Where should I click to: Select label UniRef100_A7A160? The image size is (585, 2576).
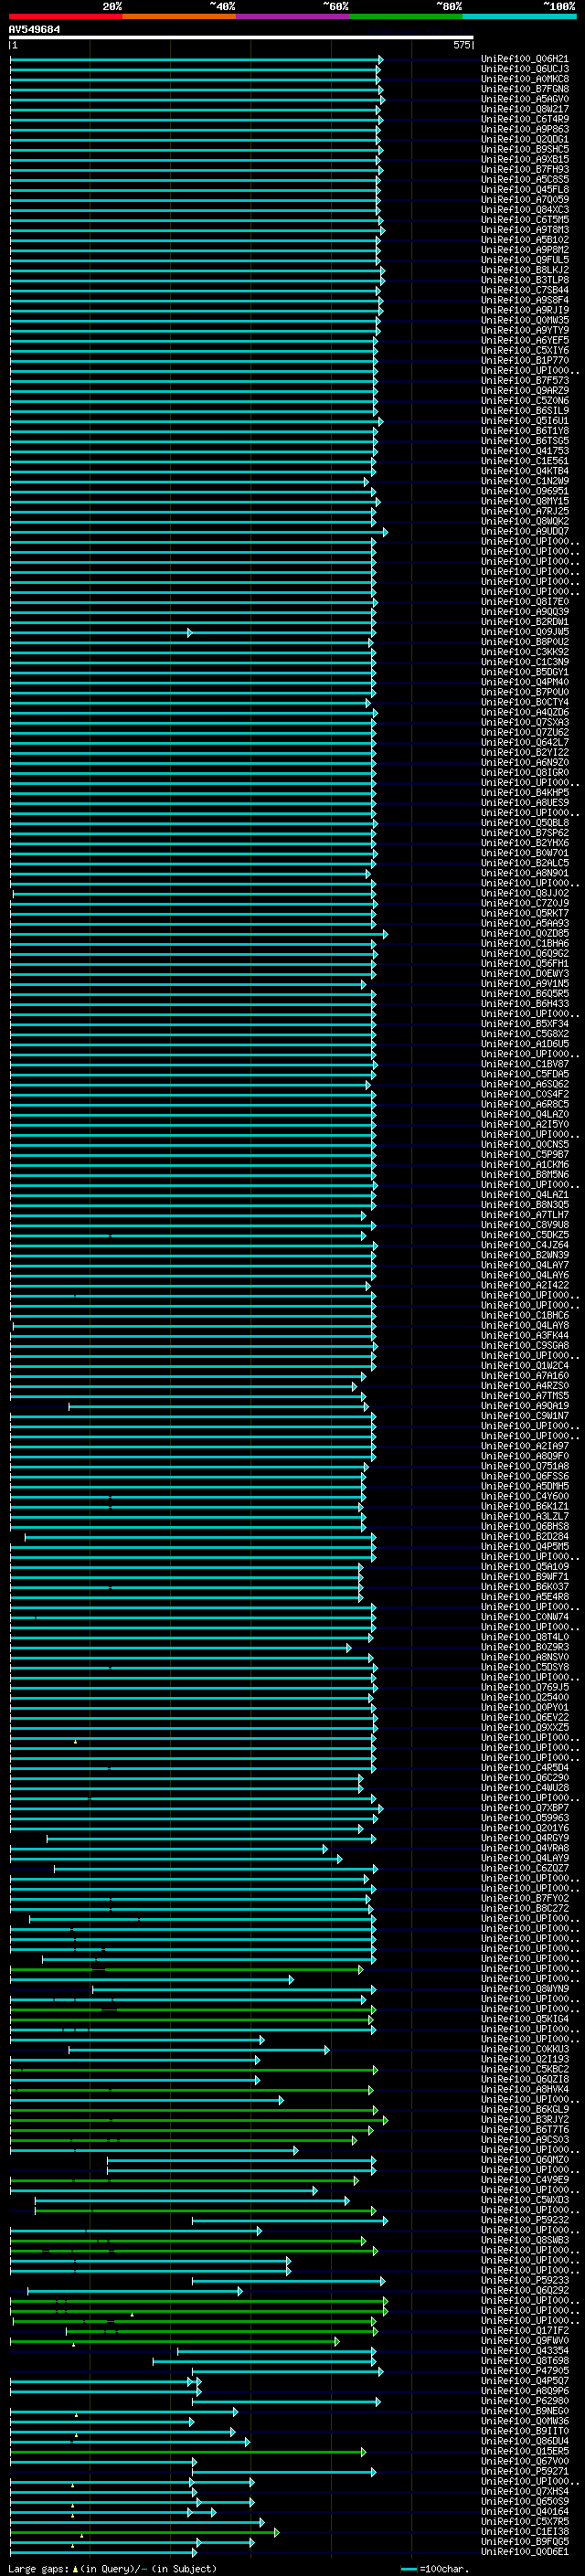coord(525,1375)
